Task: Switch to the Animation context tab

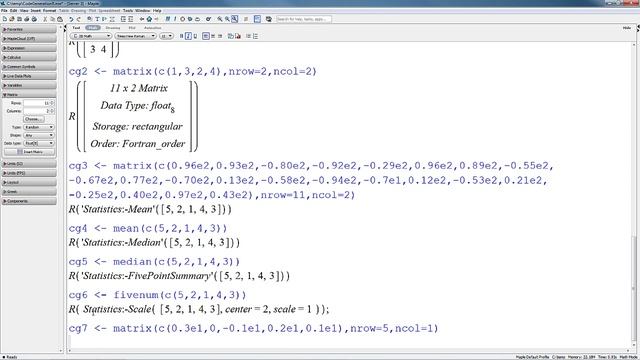Action: pyautogui.click(x=153, y=28)
